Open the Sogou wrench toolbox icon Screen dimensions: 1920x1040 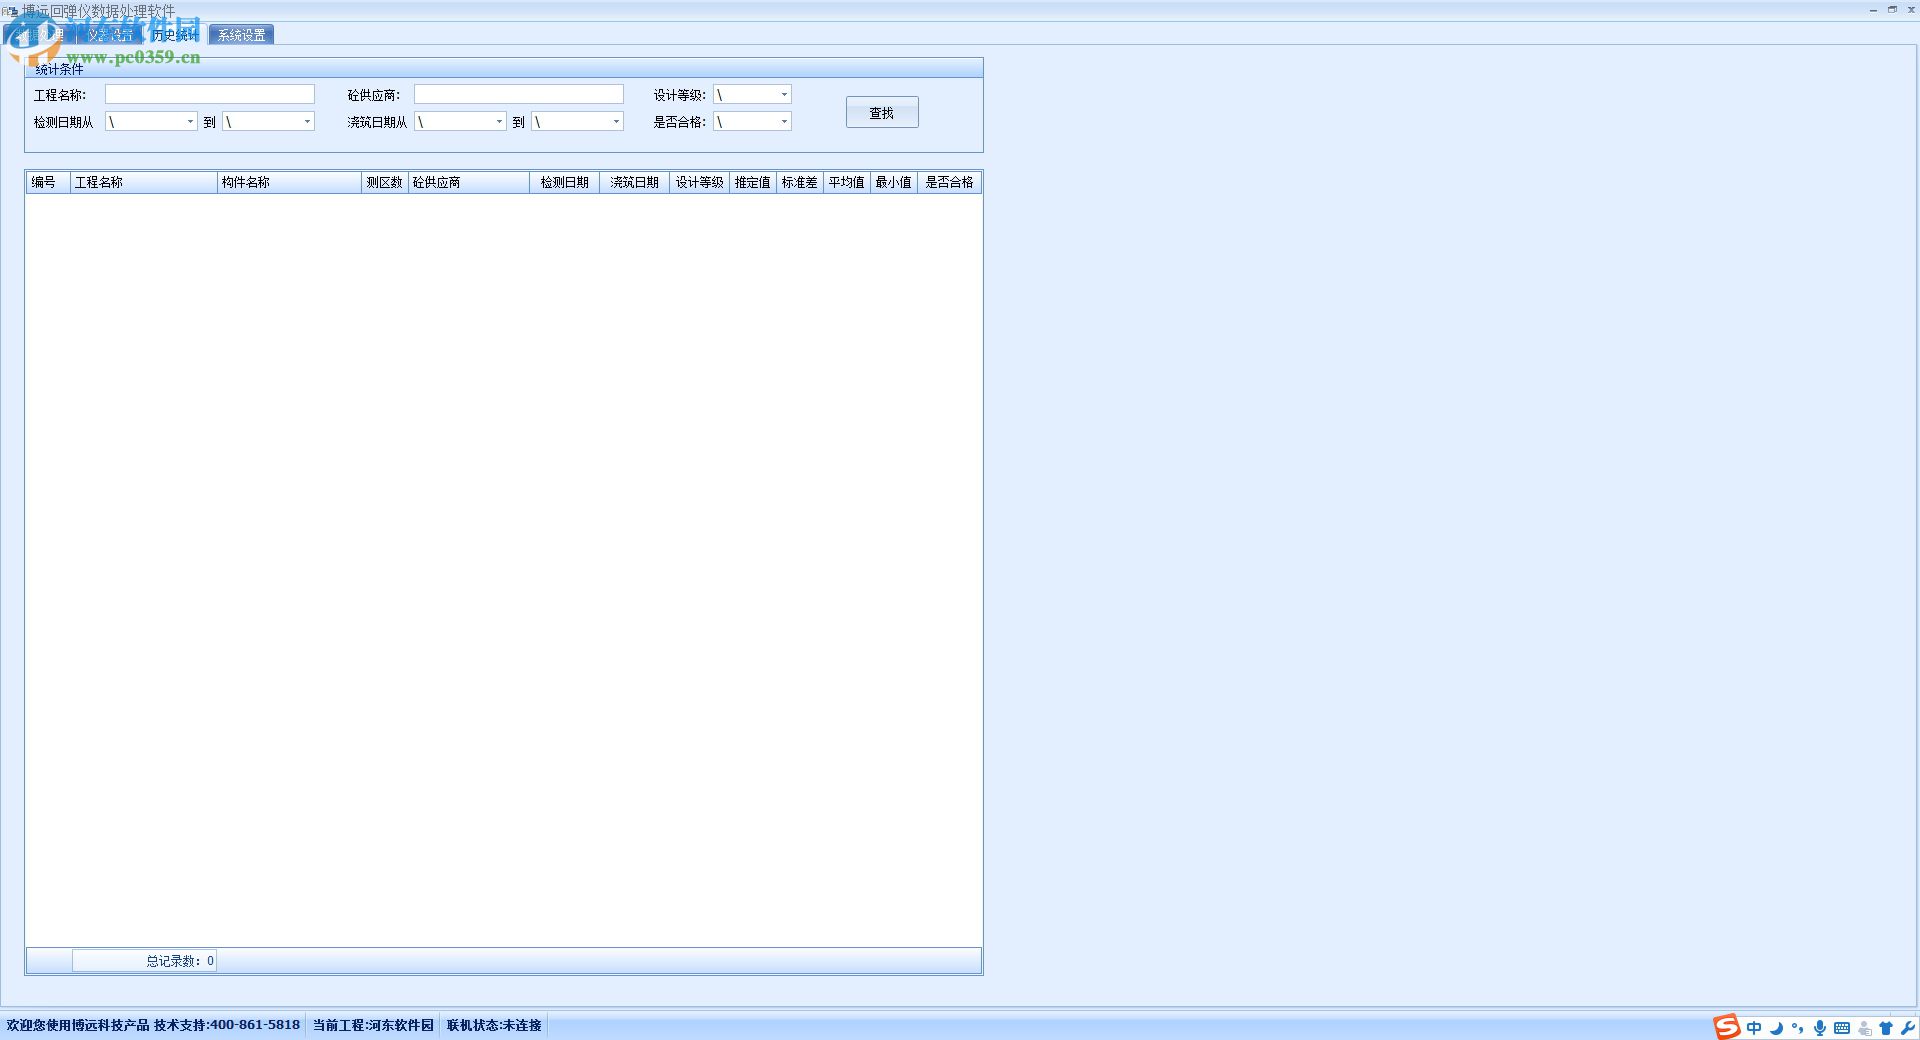pyautogui.click(x=1907, y=1028)
